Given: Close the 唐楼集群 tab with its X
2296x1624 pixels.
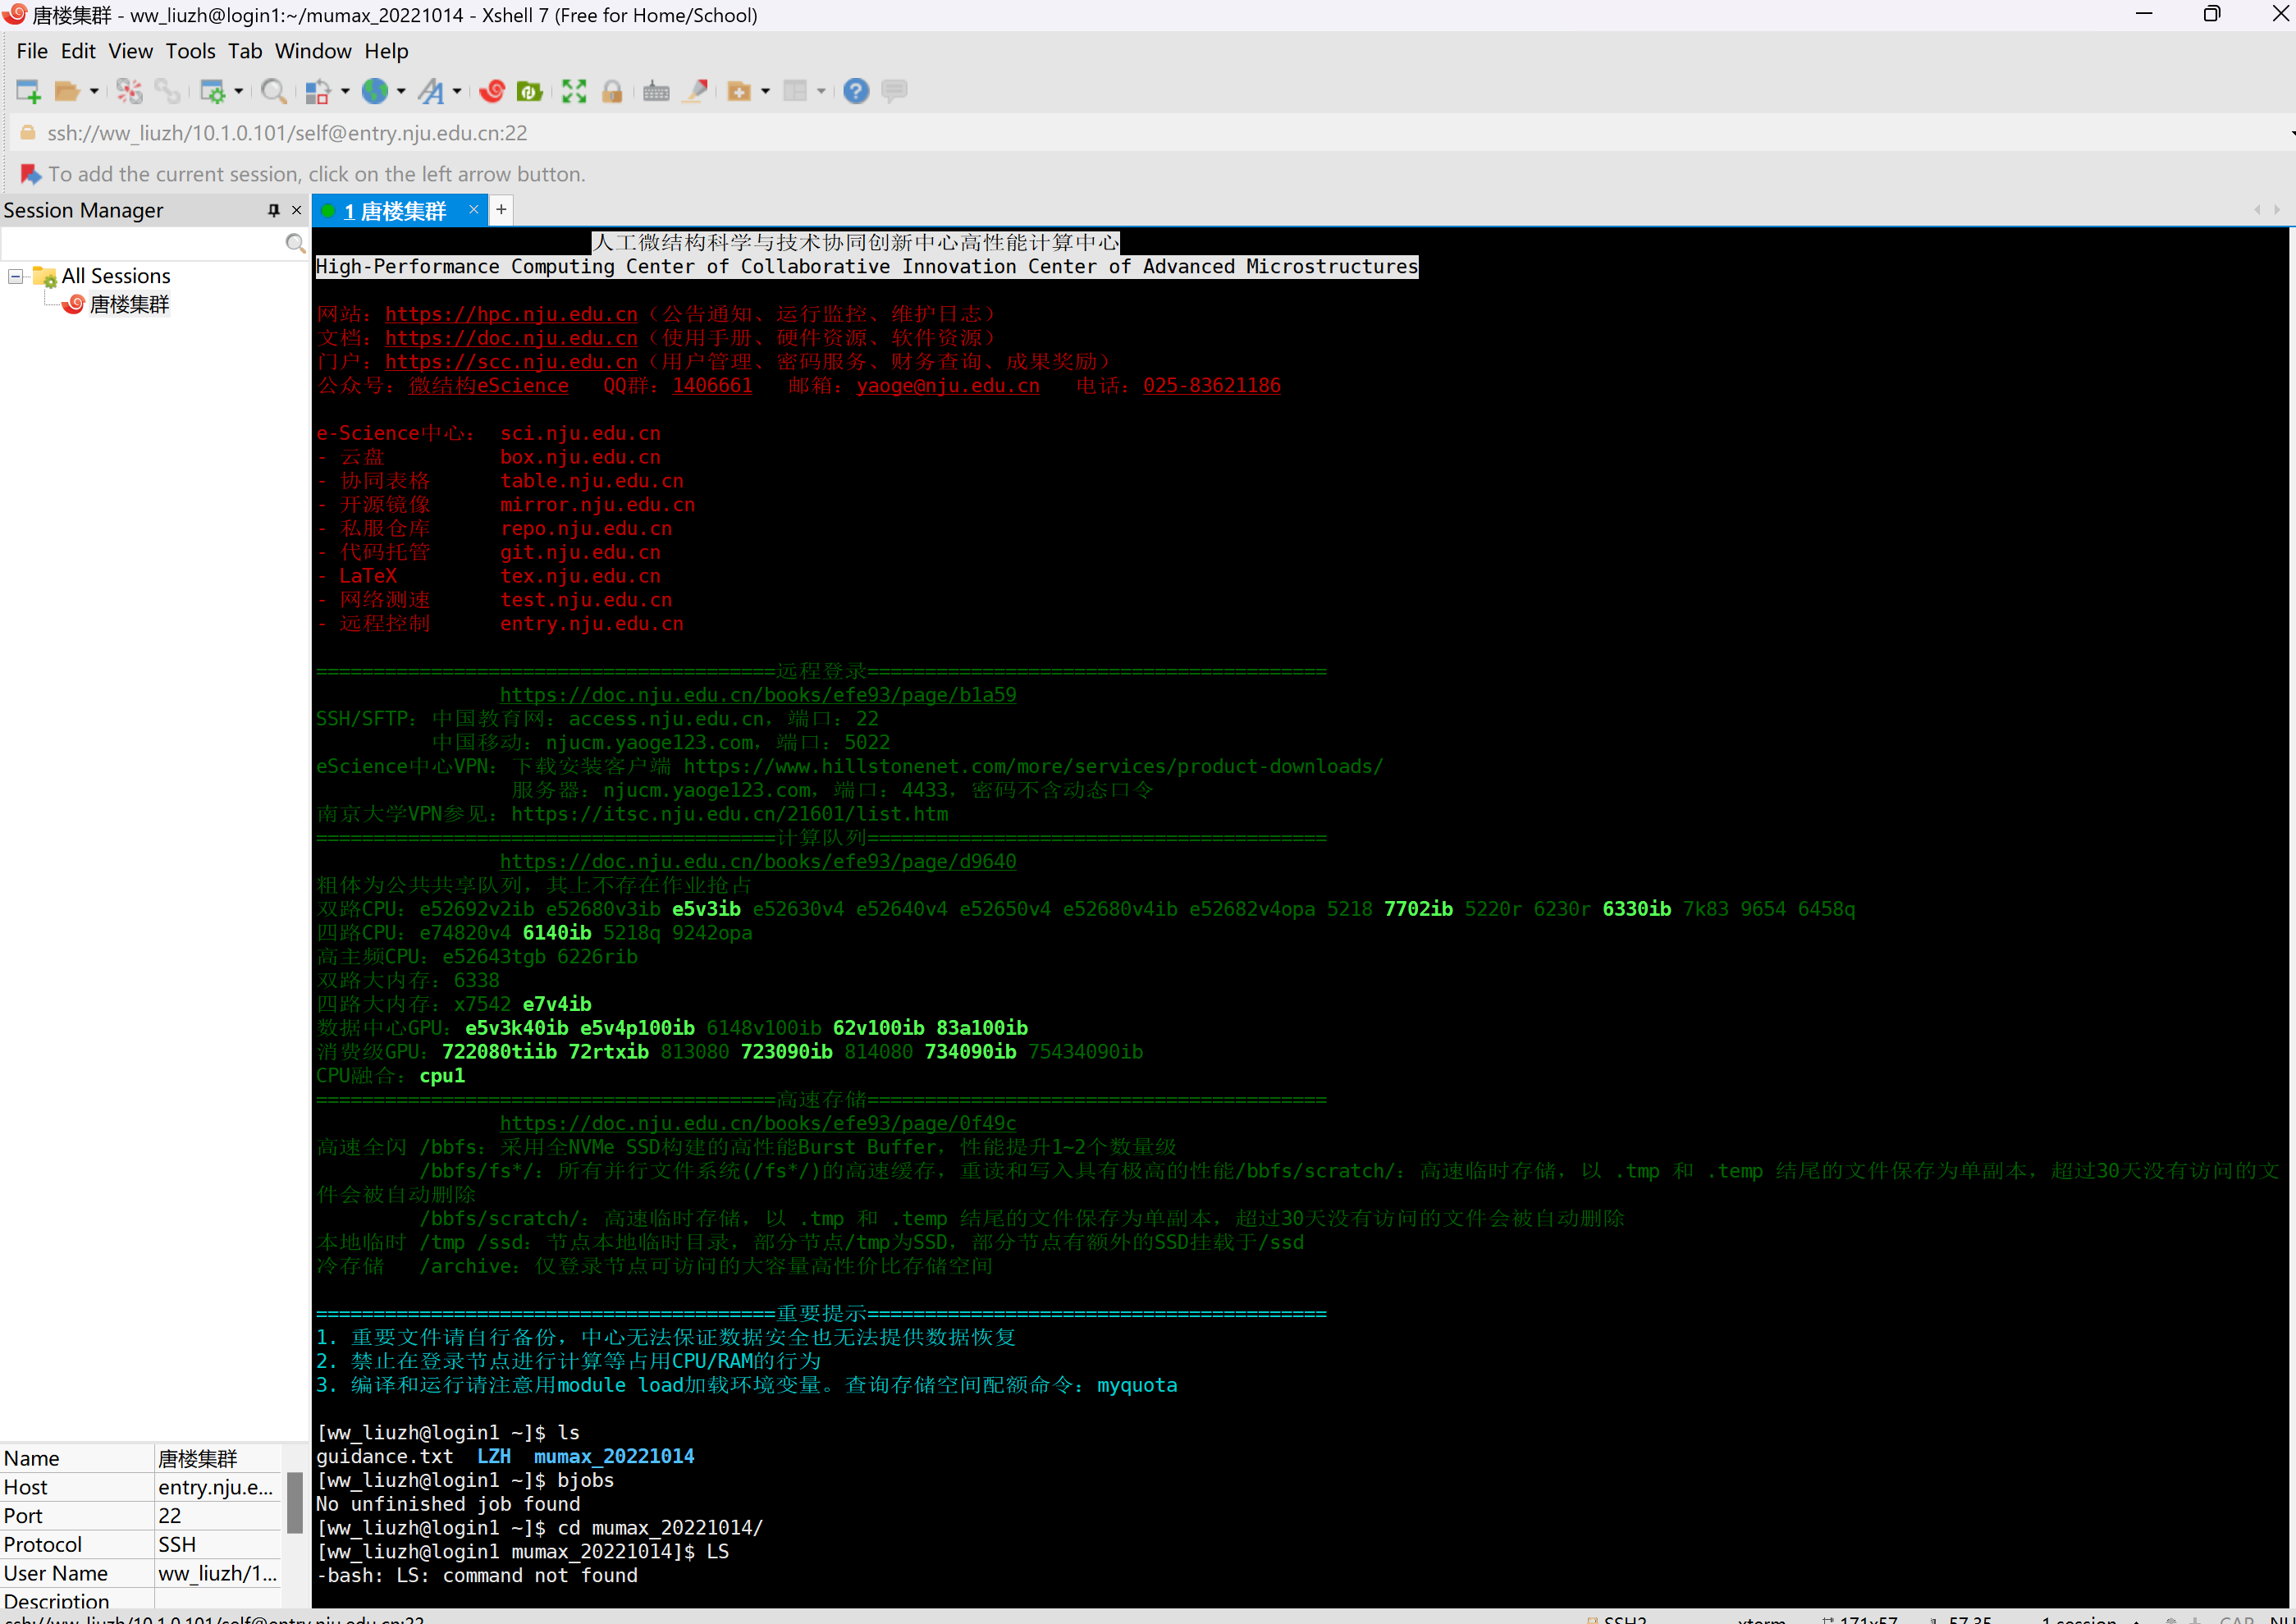Looking at the screenshot, I should coord(473,209).
